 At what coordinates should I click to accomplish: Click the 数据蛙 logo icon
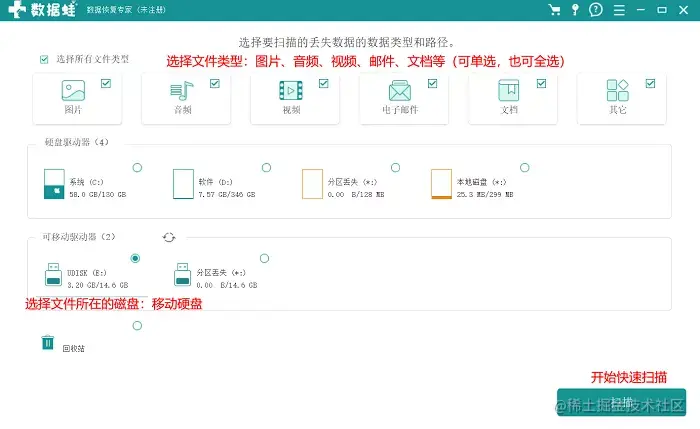17,9
